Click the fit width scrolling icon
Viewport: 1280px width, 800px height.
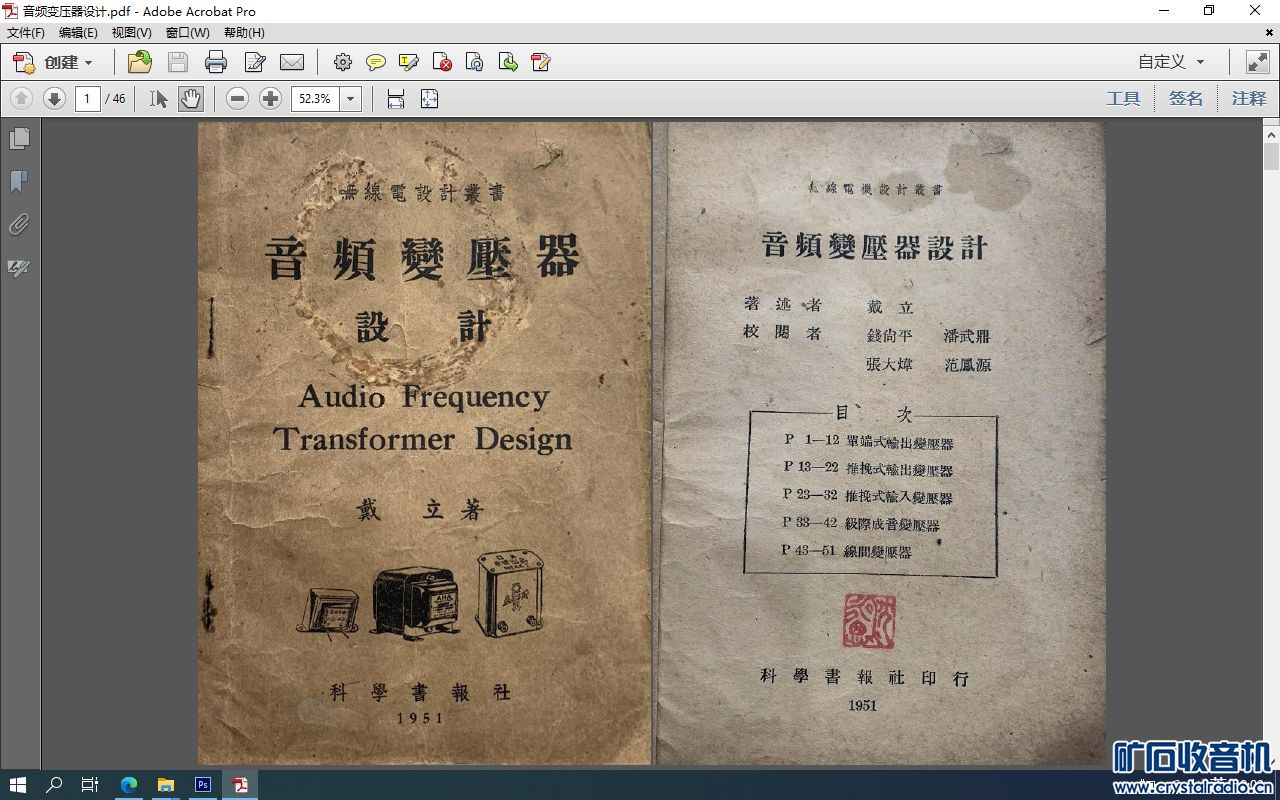(x=396, y=98)
